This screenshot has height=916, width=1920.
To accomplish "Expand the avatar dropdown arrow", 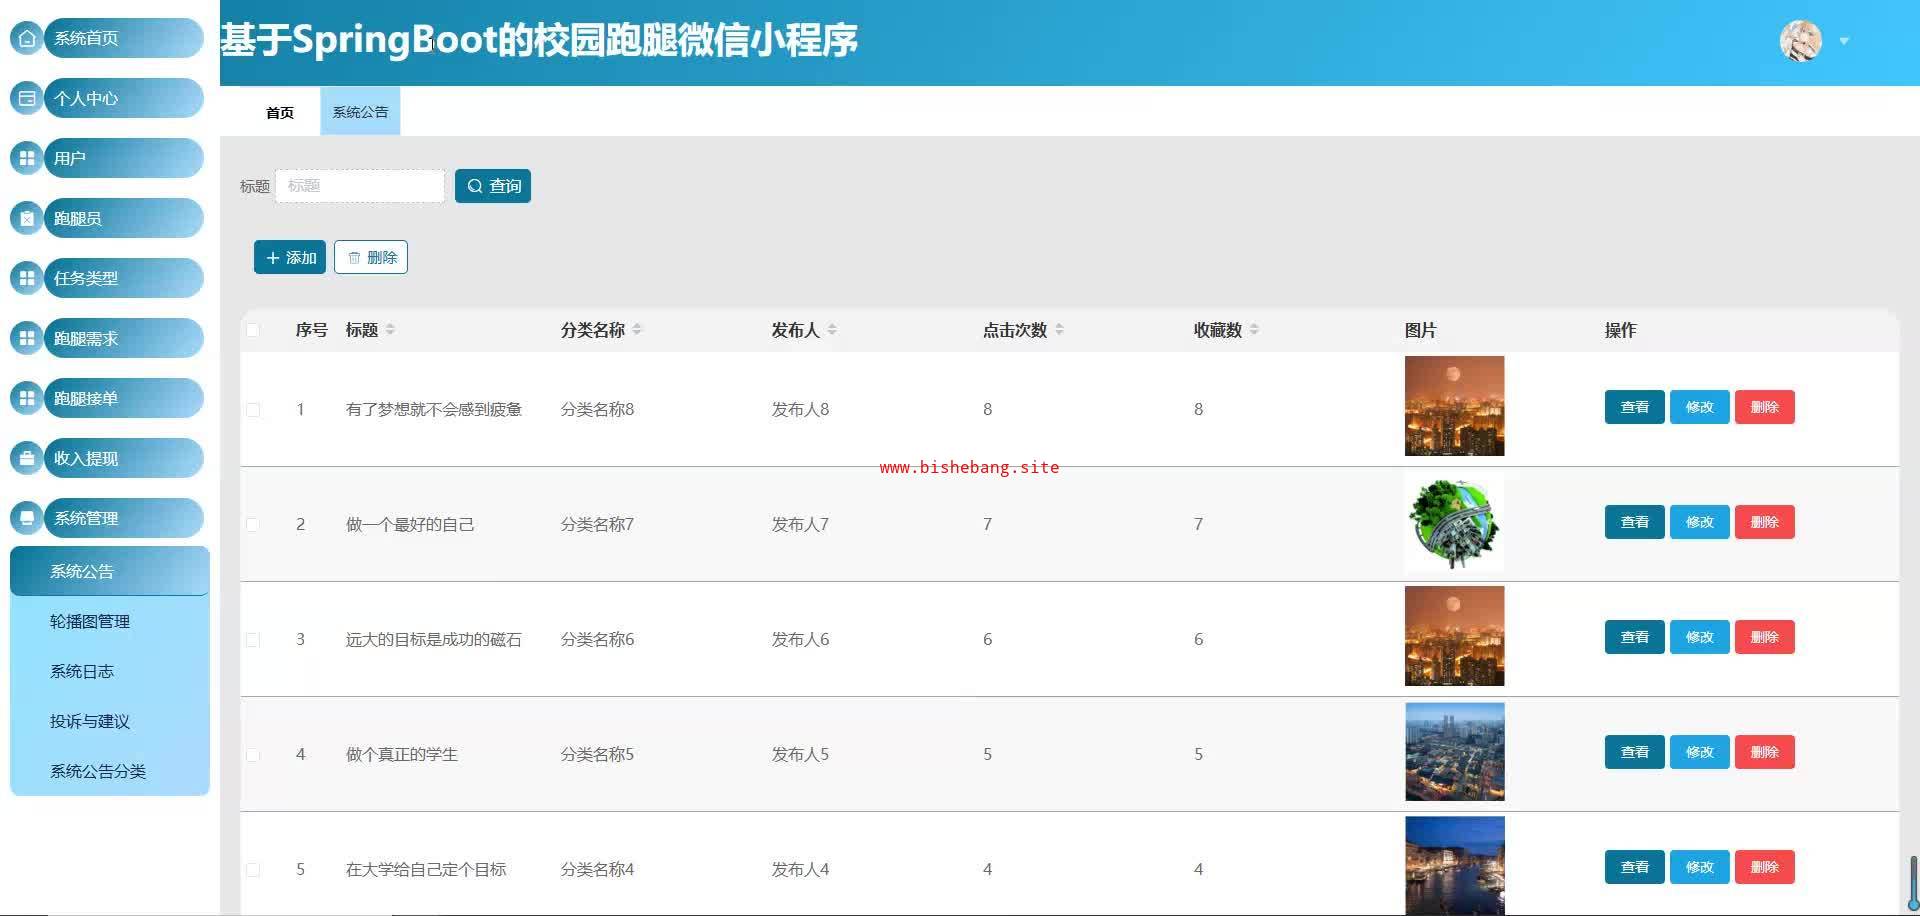I will [x=1844, y=41].
